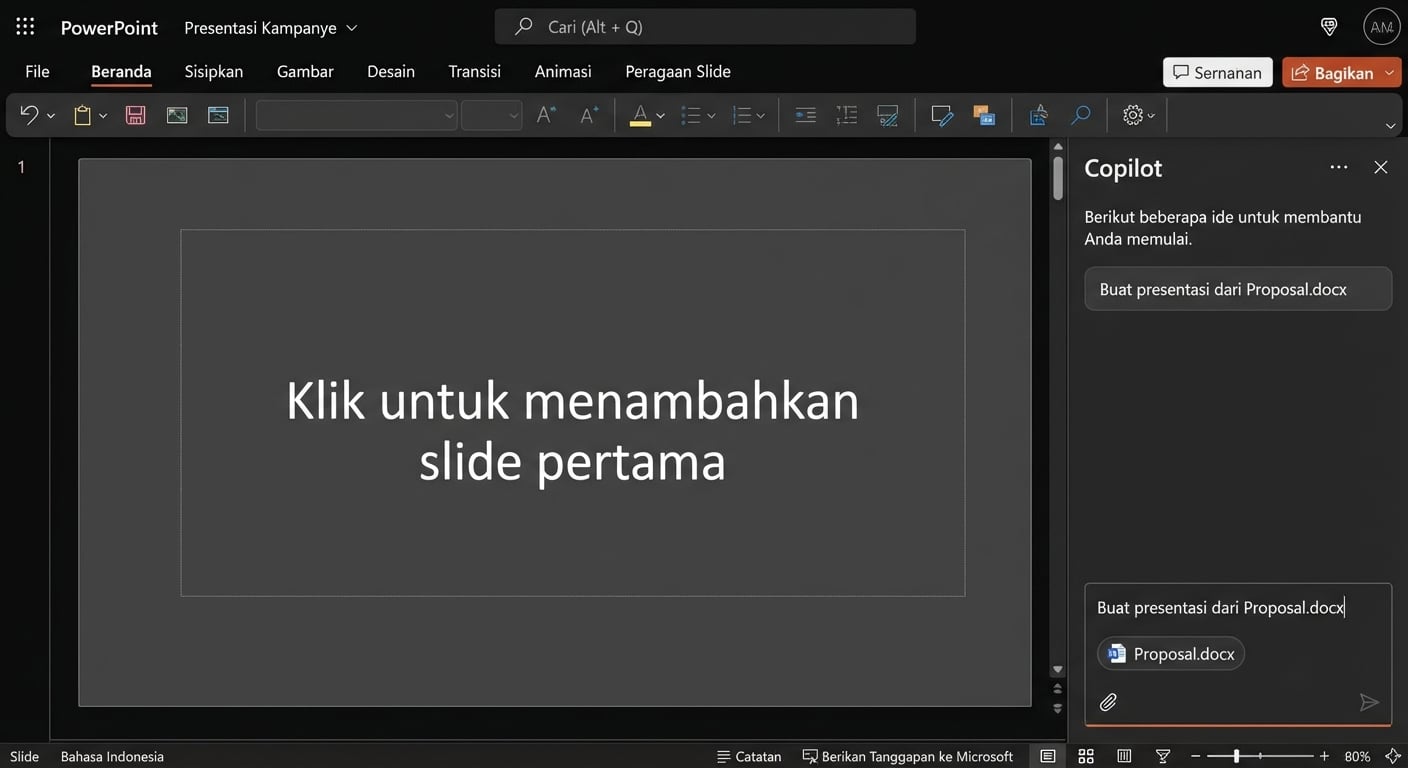Viewport: 1408px width, 768px height.
Task: Toggle the Sernanan comments pane
Action: point(1216,71)
